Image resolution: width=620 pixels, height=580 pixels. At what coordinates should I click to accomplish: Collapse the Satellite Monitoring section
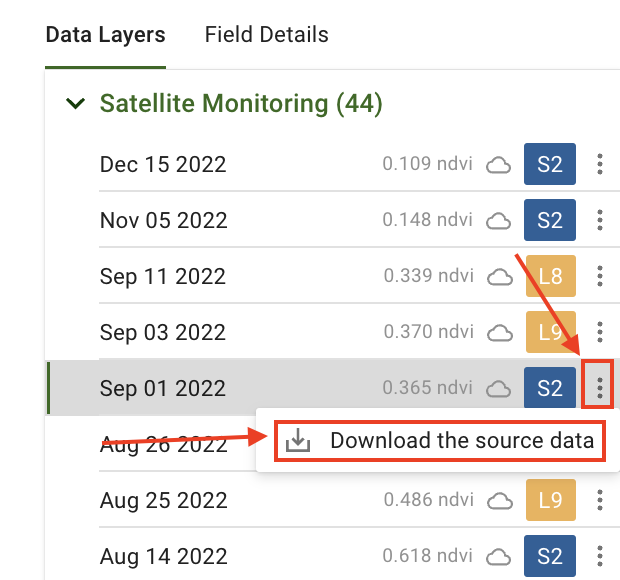coord(74,103)
